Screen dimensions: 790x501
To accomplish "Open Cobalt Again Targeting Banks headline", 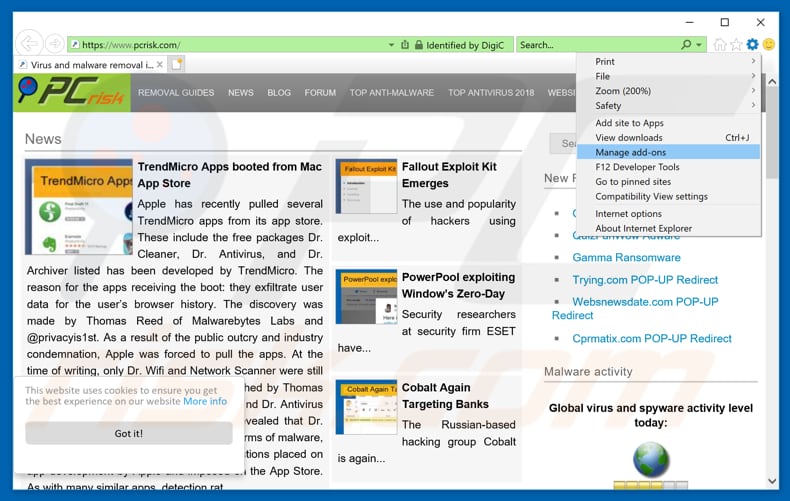I will point(445,396).
